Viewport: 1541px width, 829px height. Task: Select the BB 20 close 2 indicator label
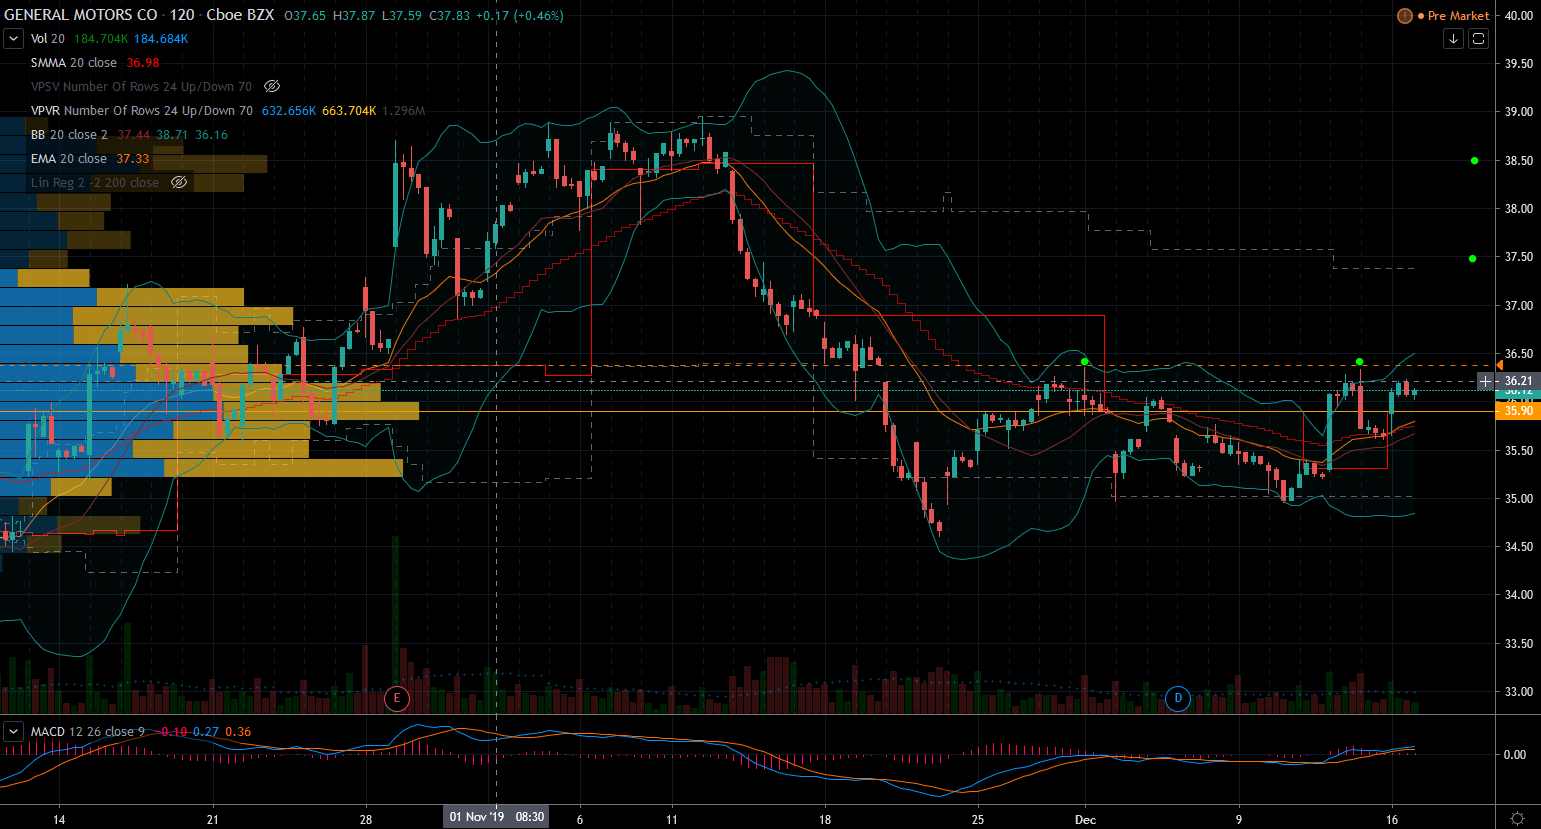(69, 135)
